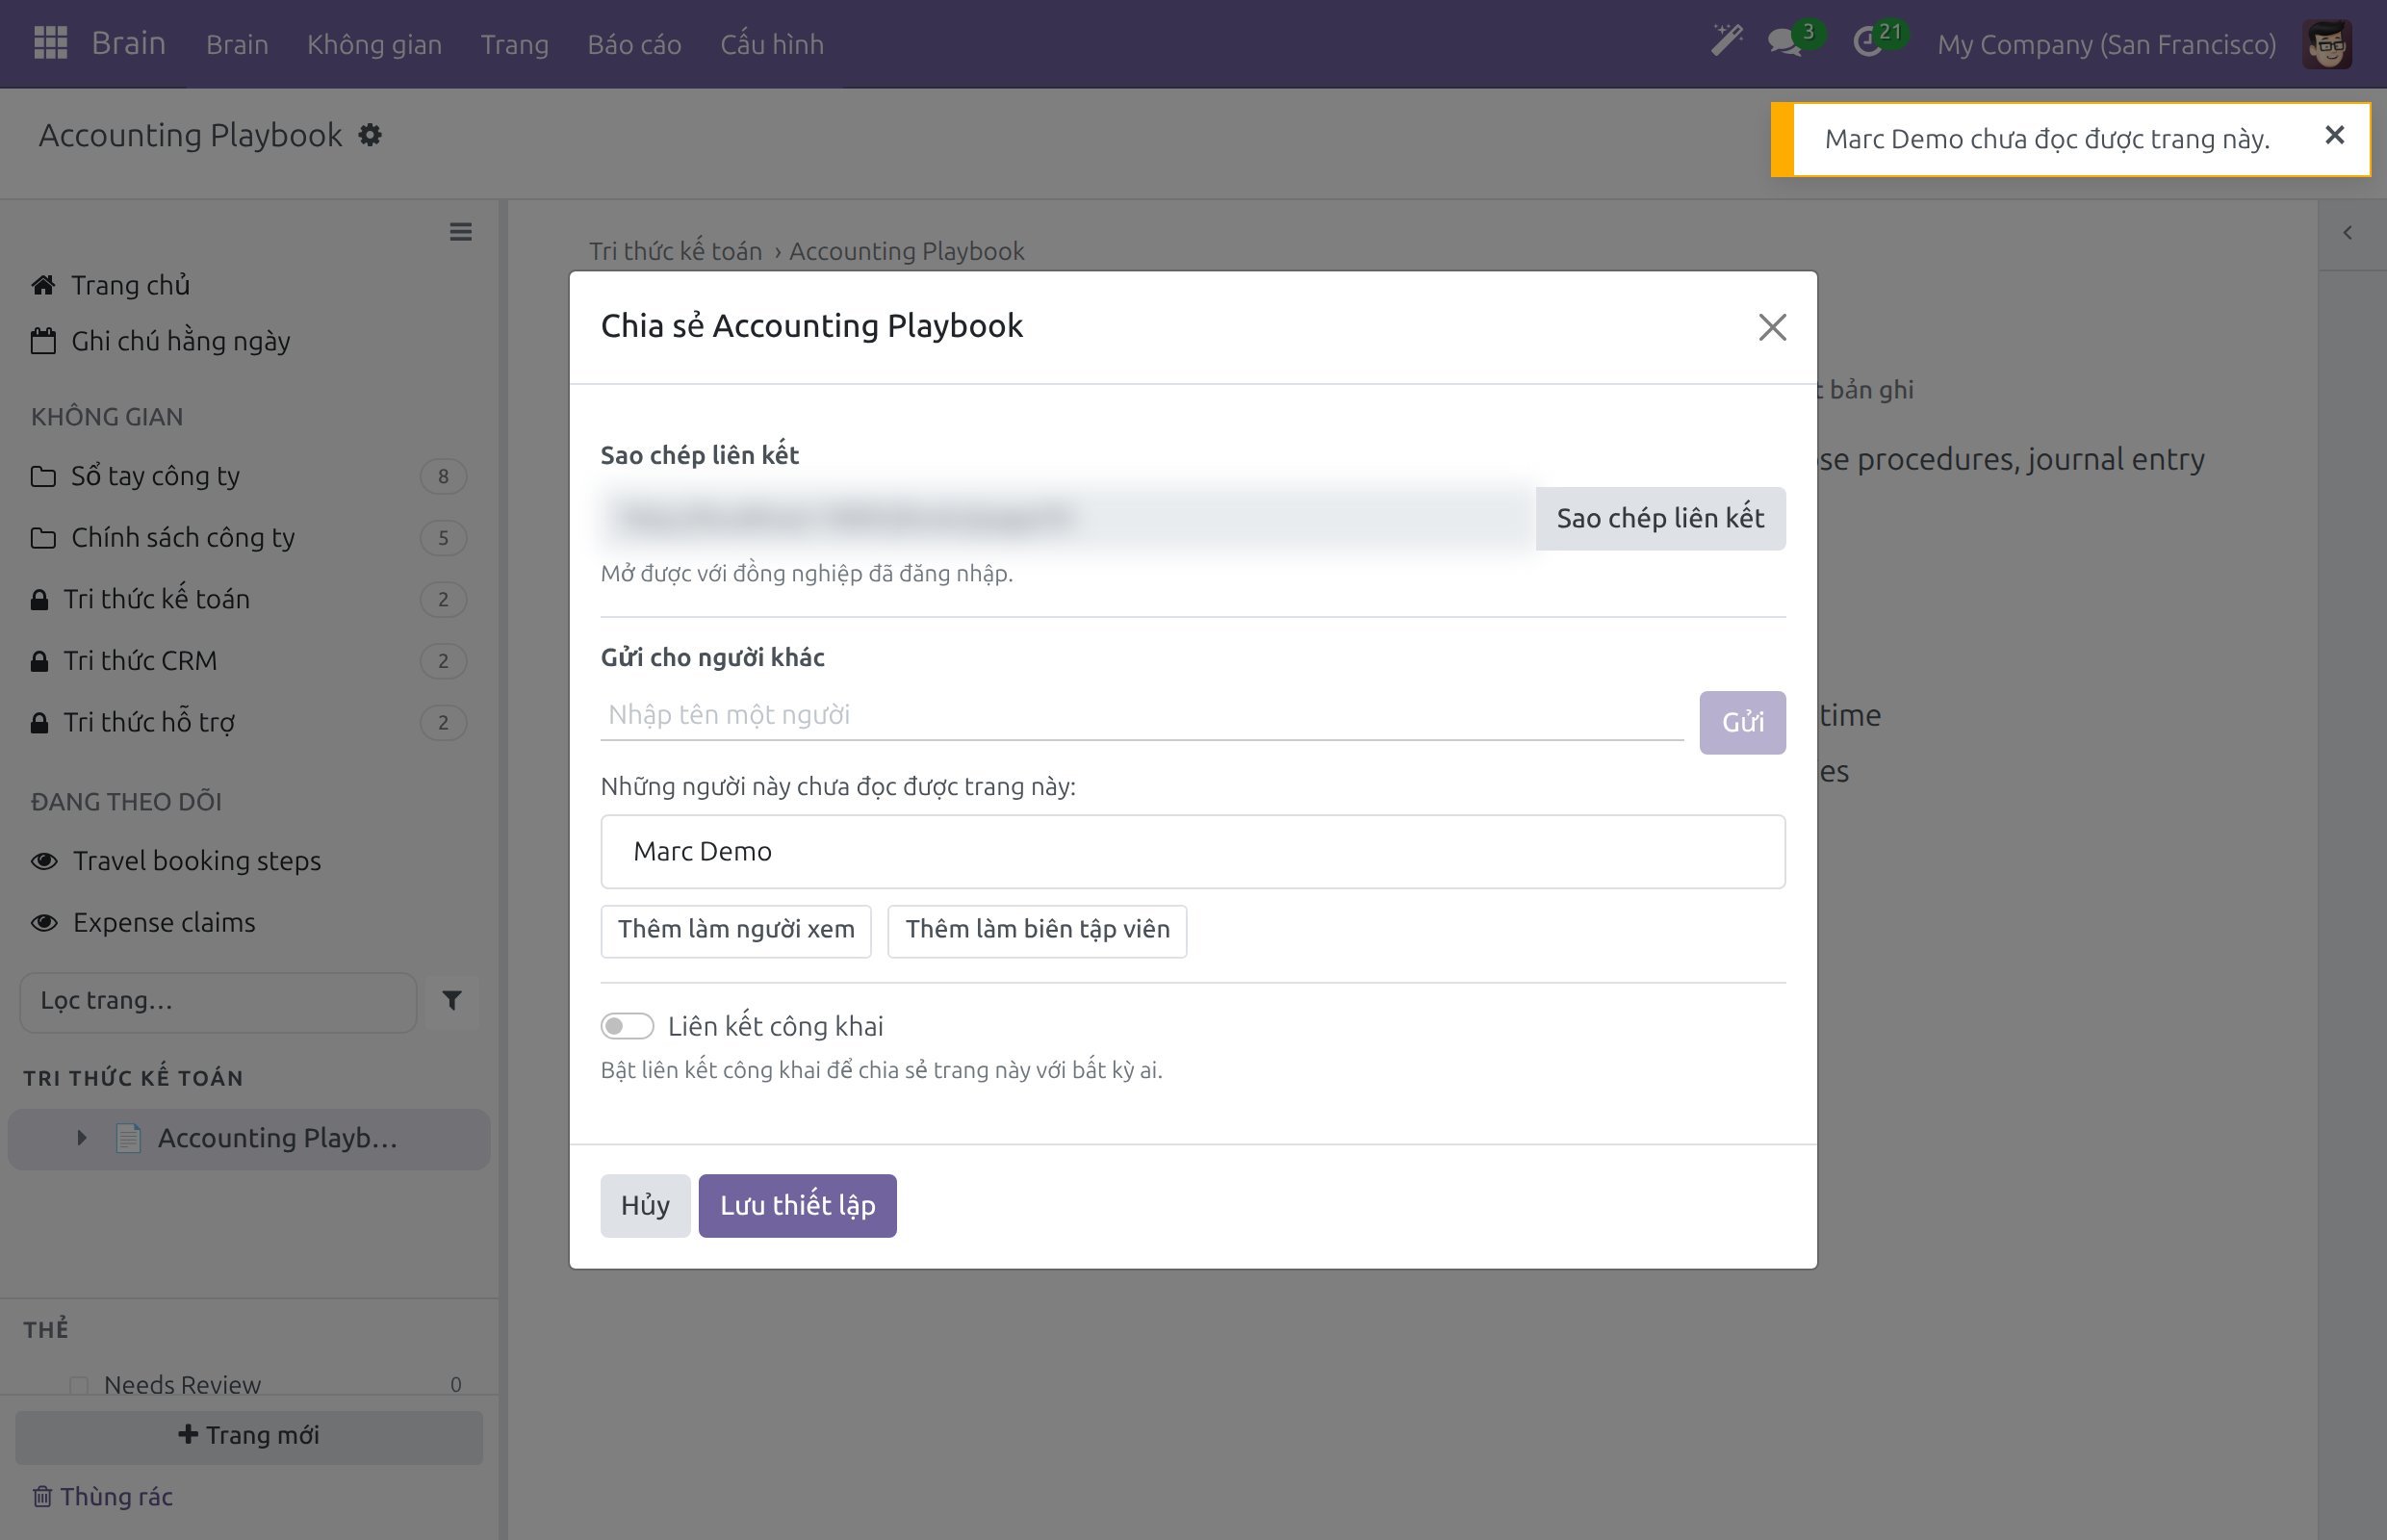
Task: Enable the Liên kết công khai toggle
Action: pyautogui.click(x=627, y=1026)
